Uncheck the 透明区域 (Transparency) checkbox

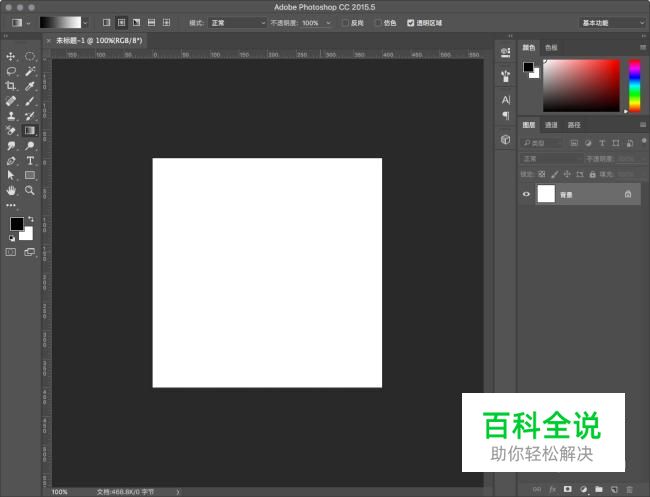[411, 22]
